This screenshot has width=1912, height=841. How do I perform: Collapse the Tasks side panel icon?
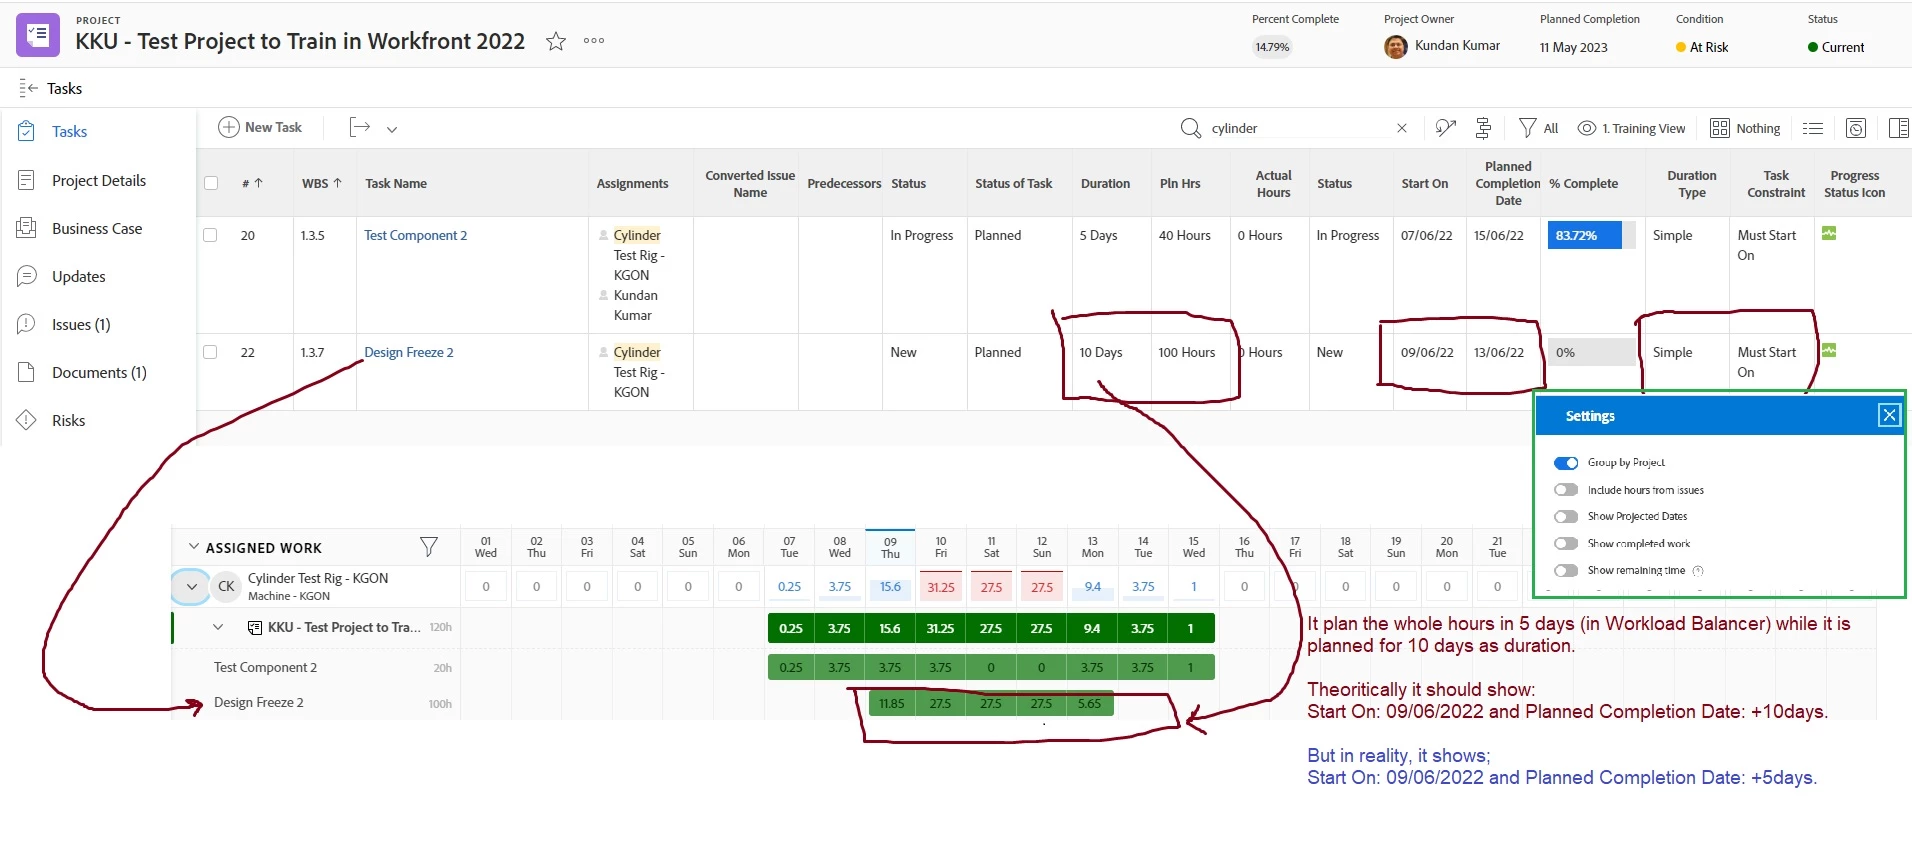pyautogui.click(x=28, y=88)
